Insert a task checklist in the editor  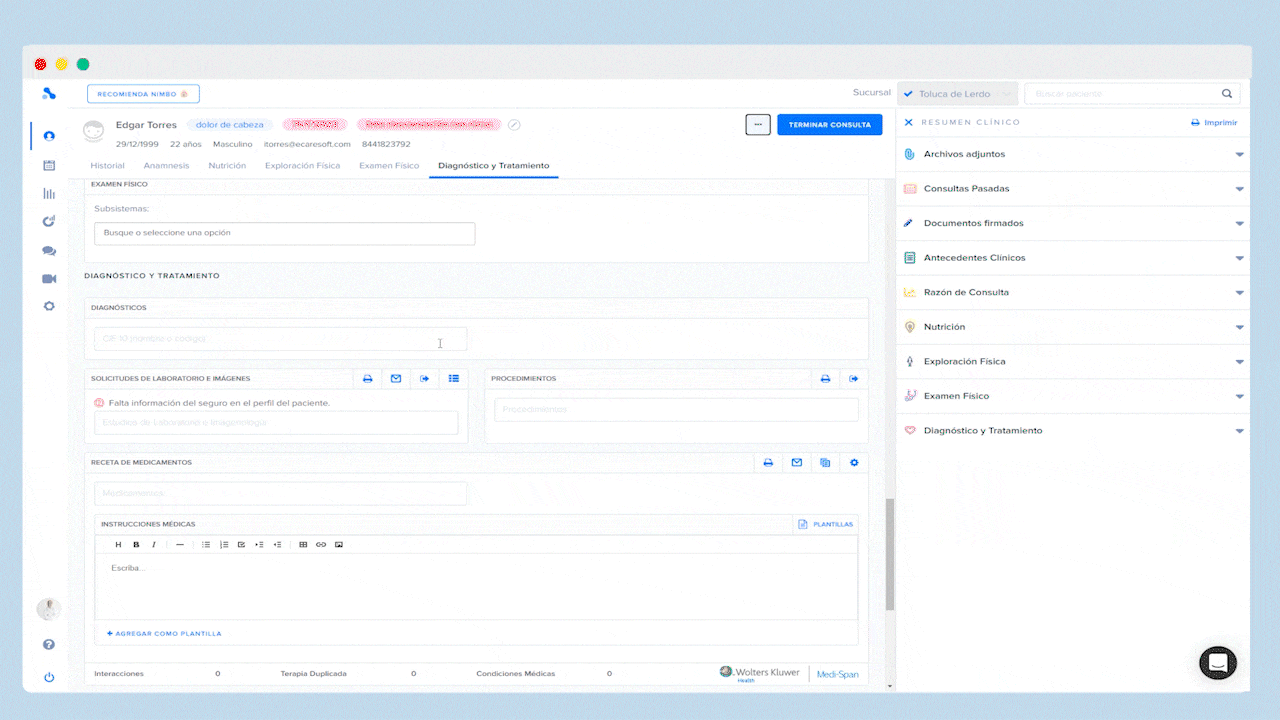(241, 545)
